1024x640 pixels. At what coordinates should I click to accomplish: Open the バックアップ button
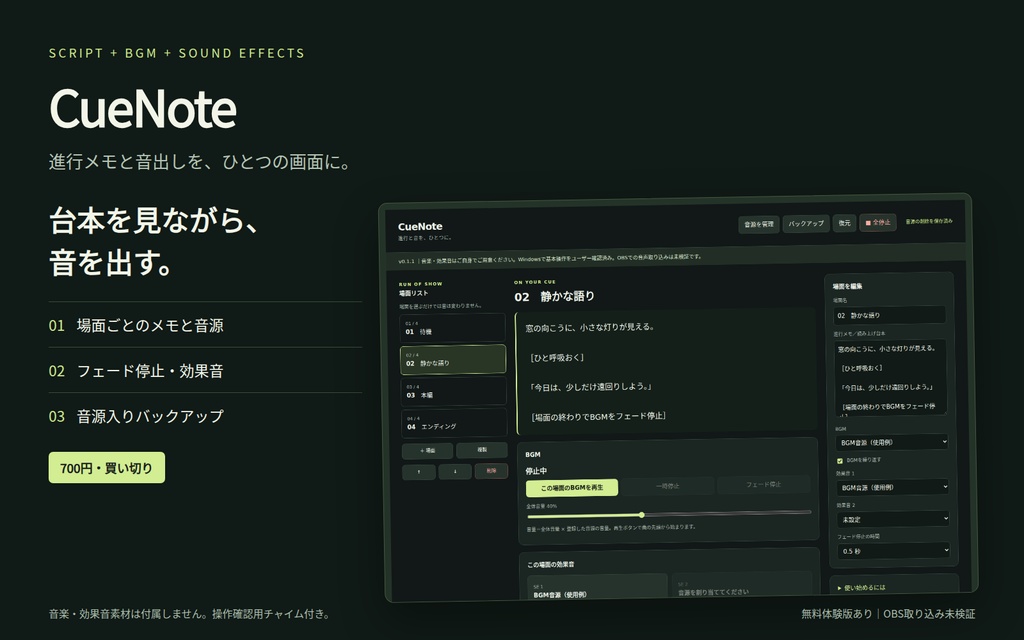(x=806, y=223)
